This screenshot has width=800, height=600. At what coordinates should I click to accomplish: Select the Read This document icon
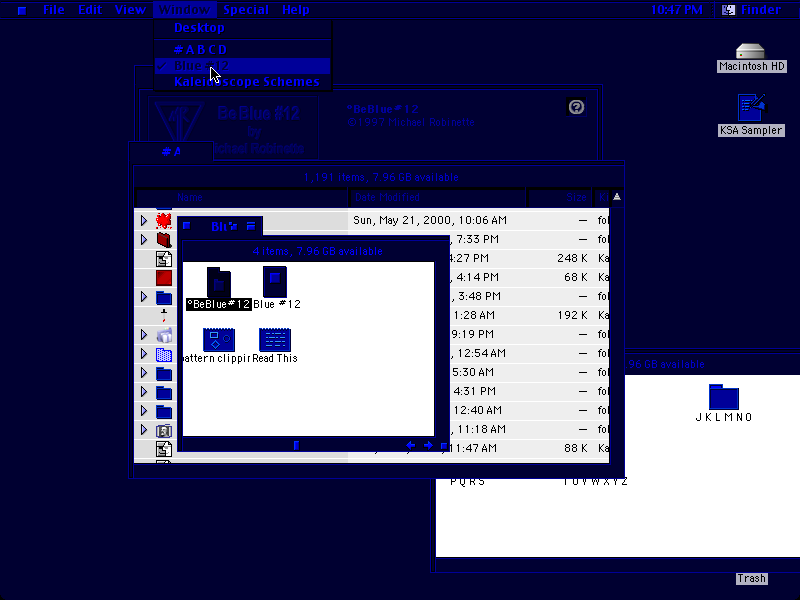[x=275, y=339]
